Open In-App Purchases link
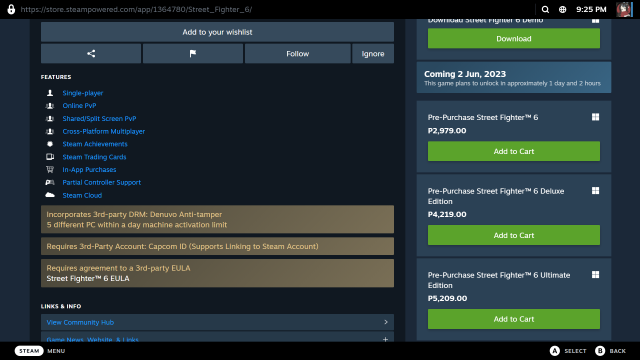640x360 pixels. click(x=89, y=169)
